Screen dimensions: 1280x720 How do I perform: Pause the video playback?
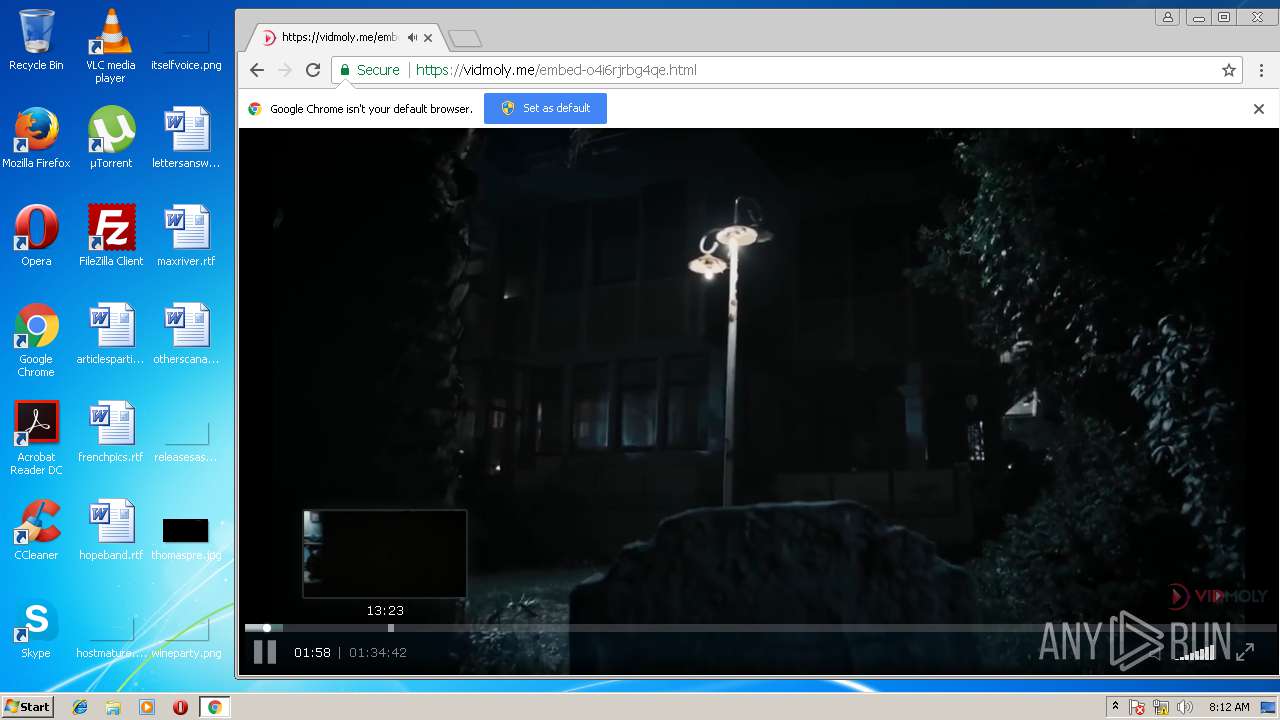pyautogui.click(x=265, y=652)
